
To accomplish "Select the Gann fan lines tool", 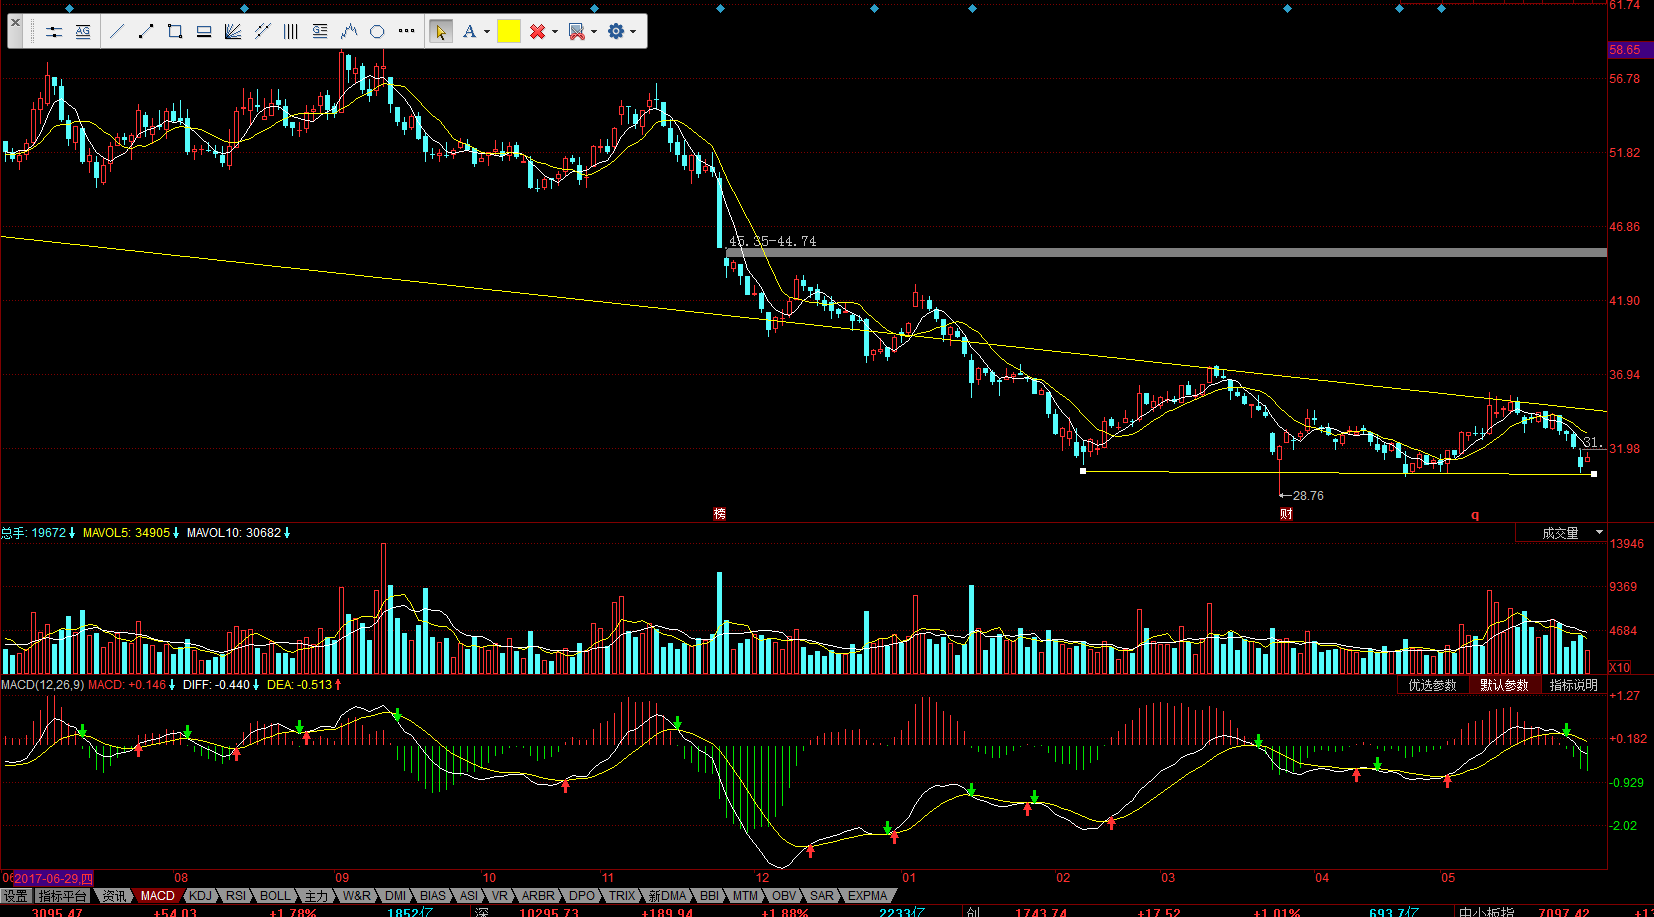I will [x=233, y=32].
